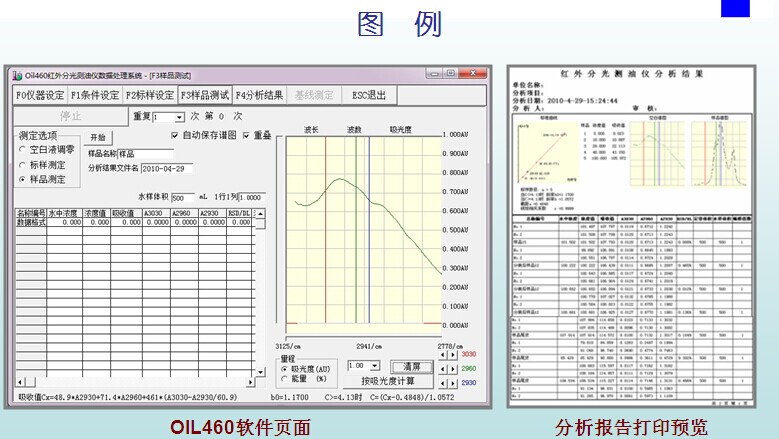Image resolution: width=779 pixels, height=439 pixels.
Task: Open F4分析结果 tab
Action: click(x=259, y=95)
